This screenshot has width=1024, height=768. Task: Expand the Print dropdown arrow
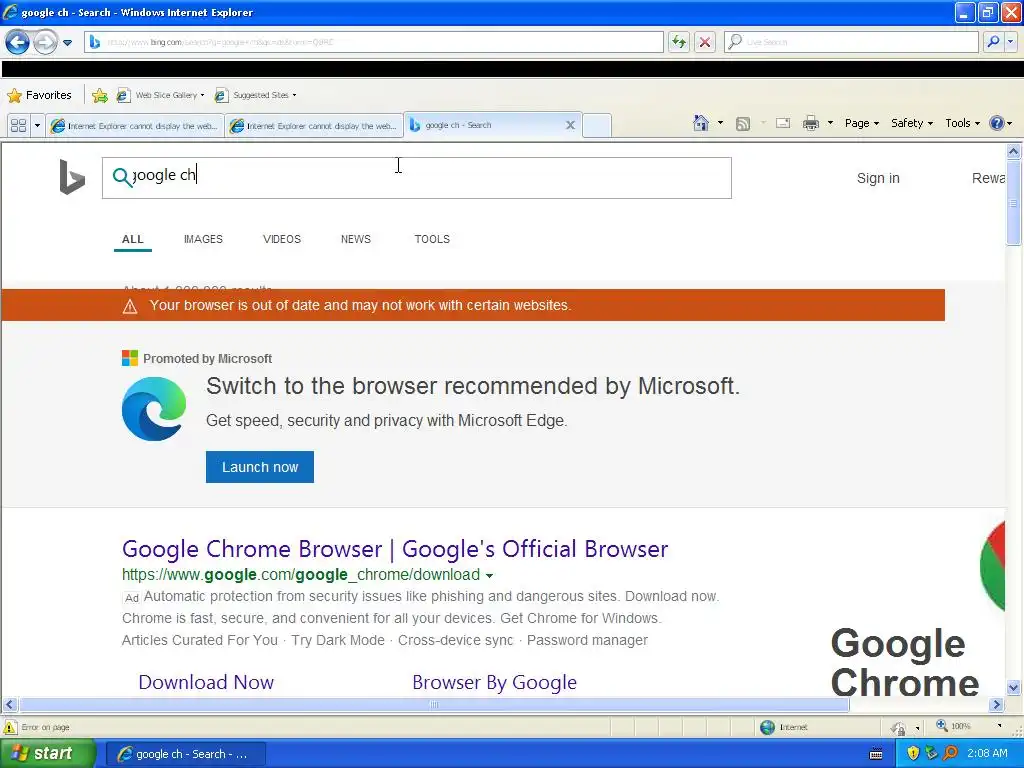click(830, 123)
